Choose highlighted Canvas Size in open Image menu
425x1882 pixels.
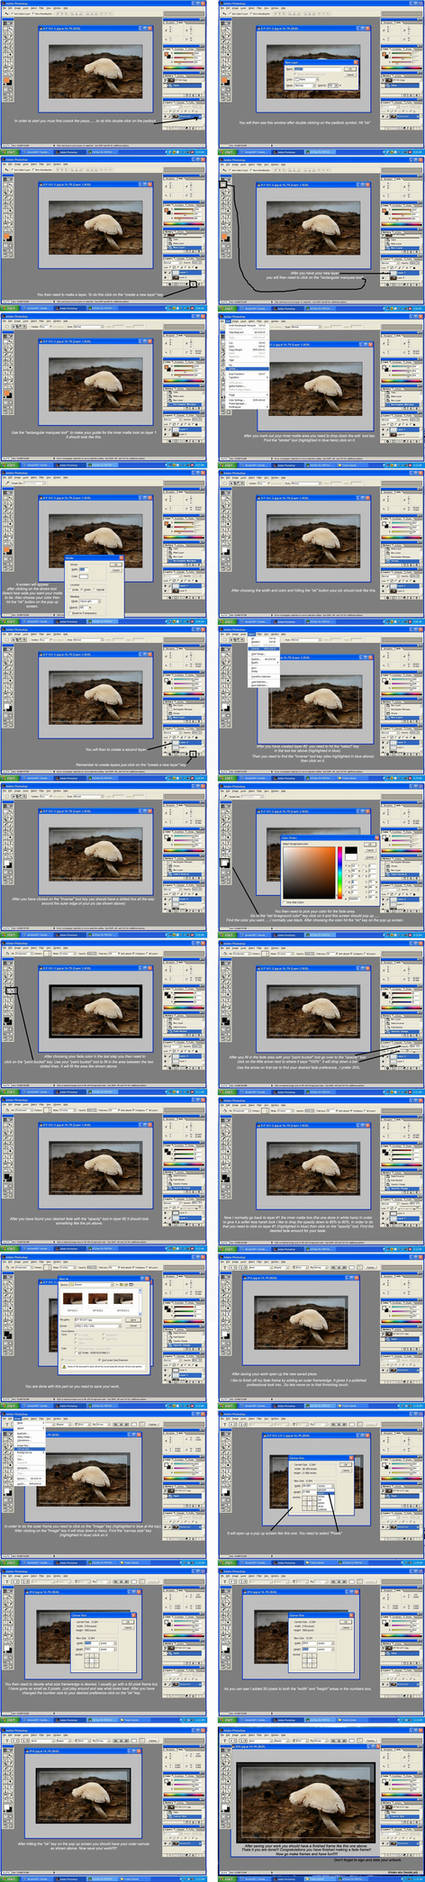pyautogui.click(x=30, y=1449)
